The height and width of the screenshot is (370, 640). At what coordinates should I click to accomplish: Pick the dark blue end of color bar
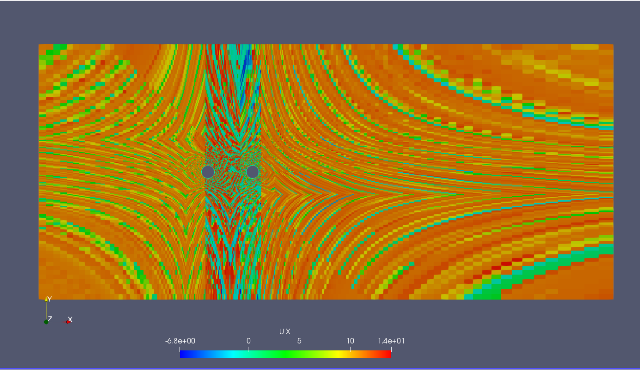(x=183, y=354)
